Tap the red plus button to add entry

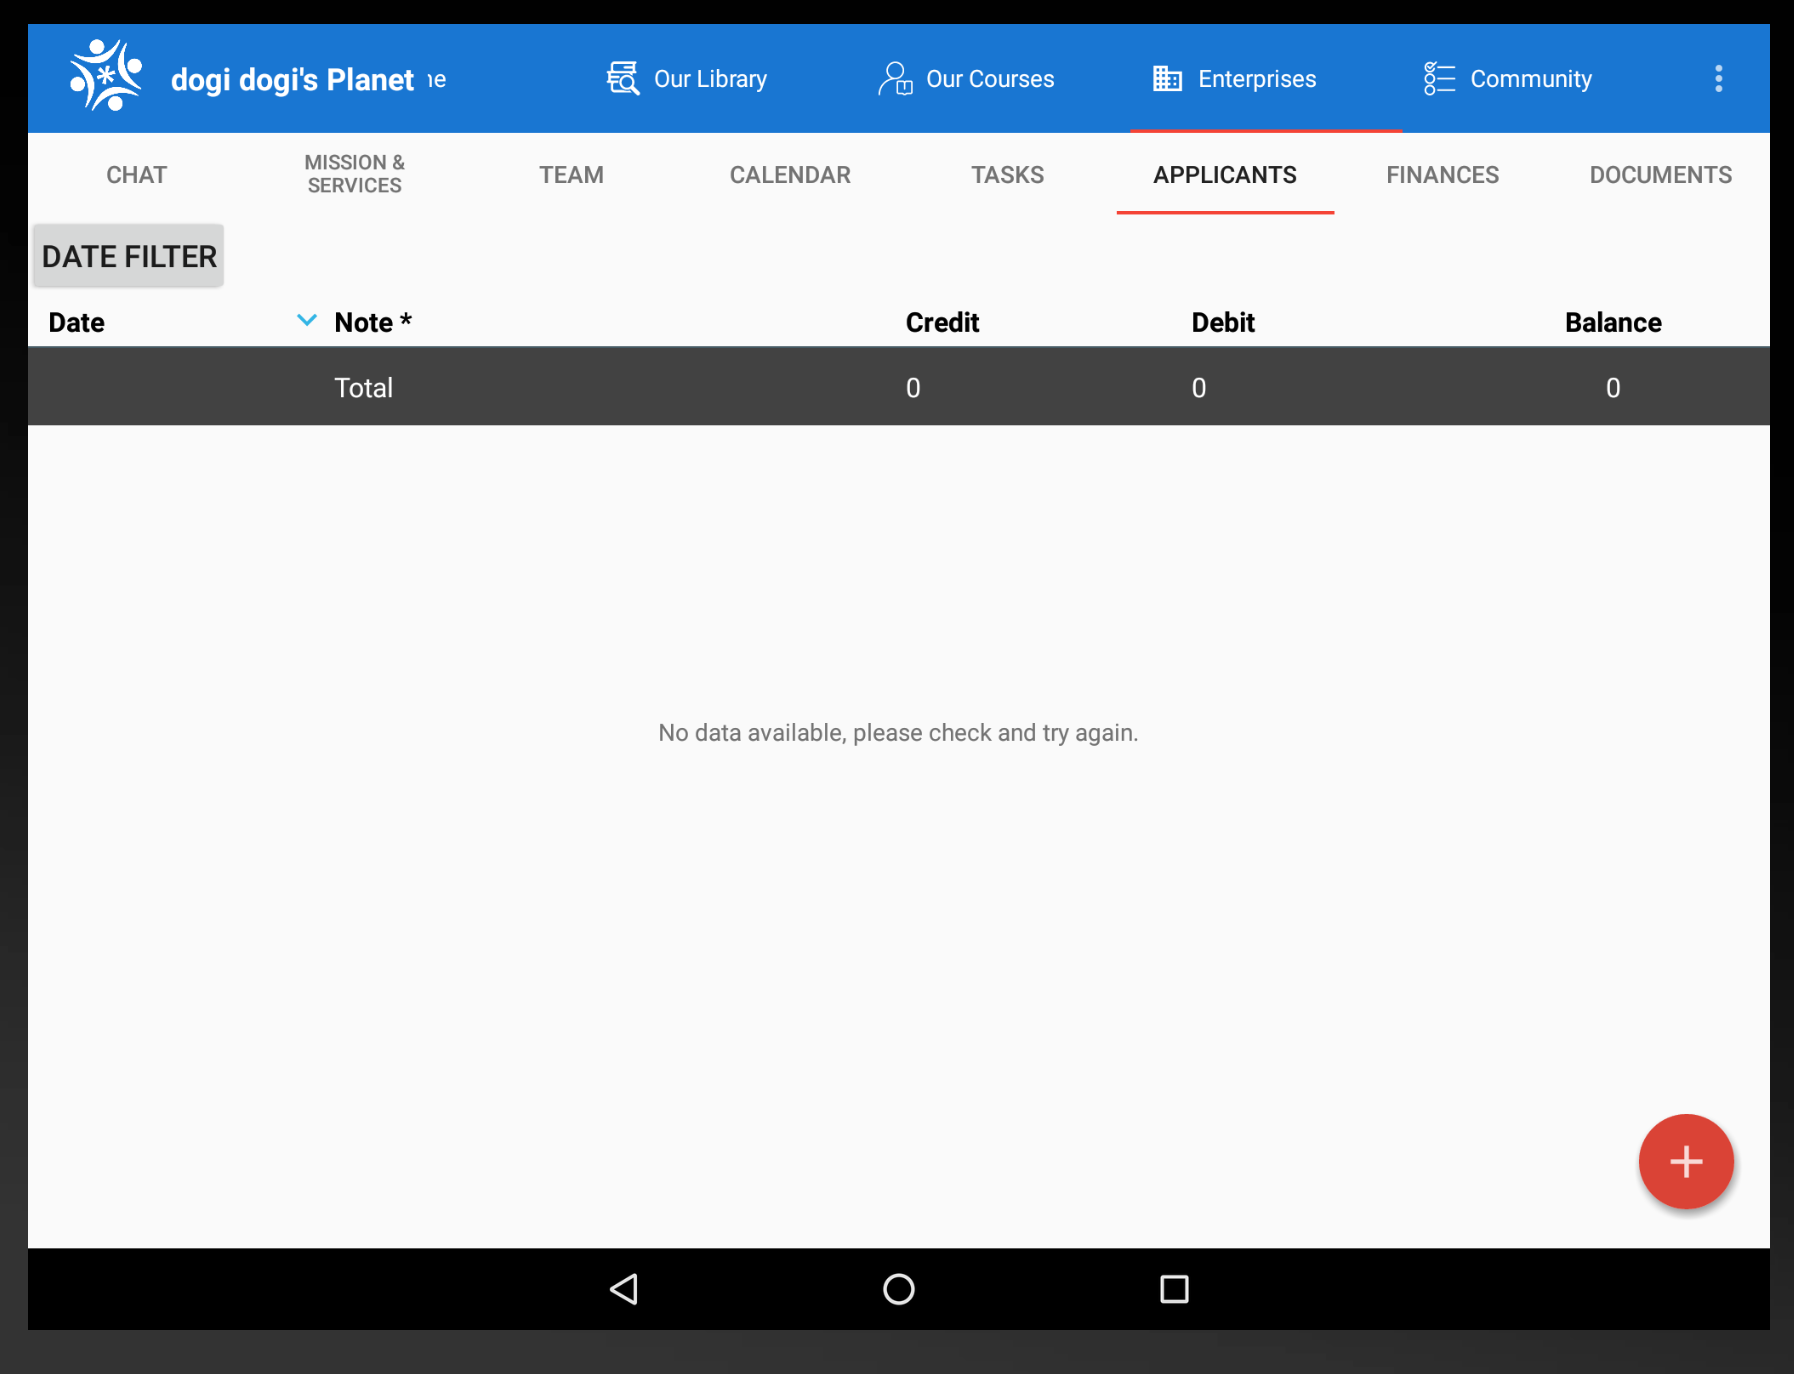[x=1686, y=1161]
